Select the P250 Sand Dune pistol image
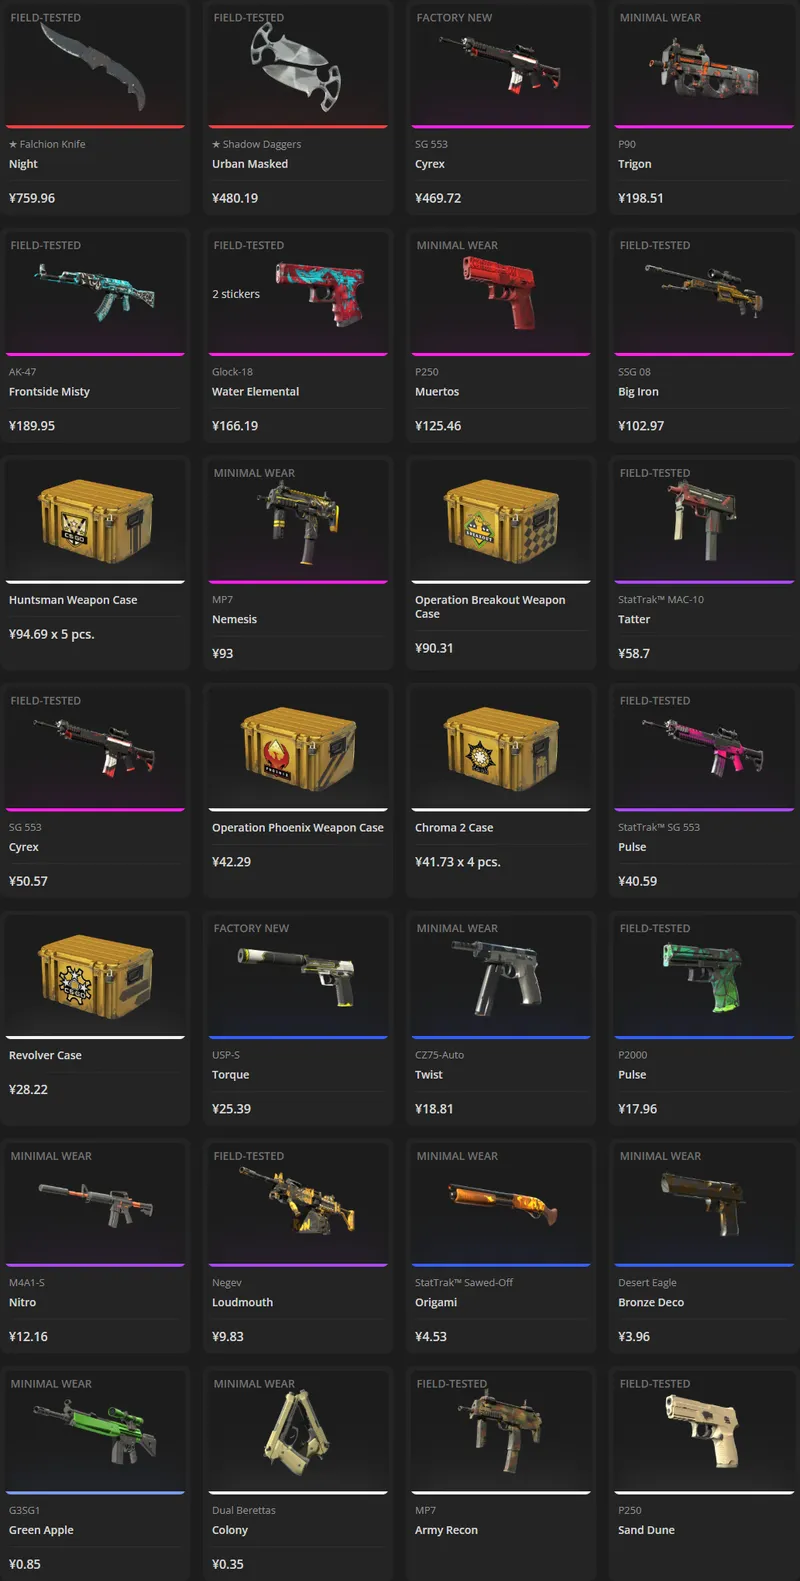The height and width of the screenshot is (1581, 800). click(x=703, y=1432)
